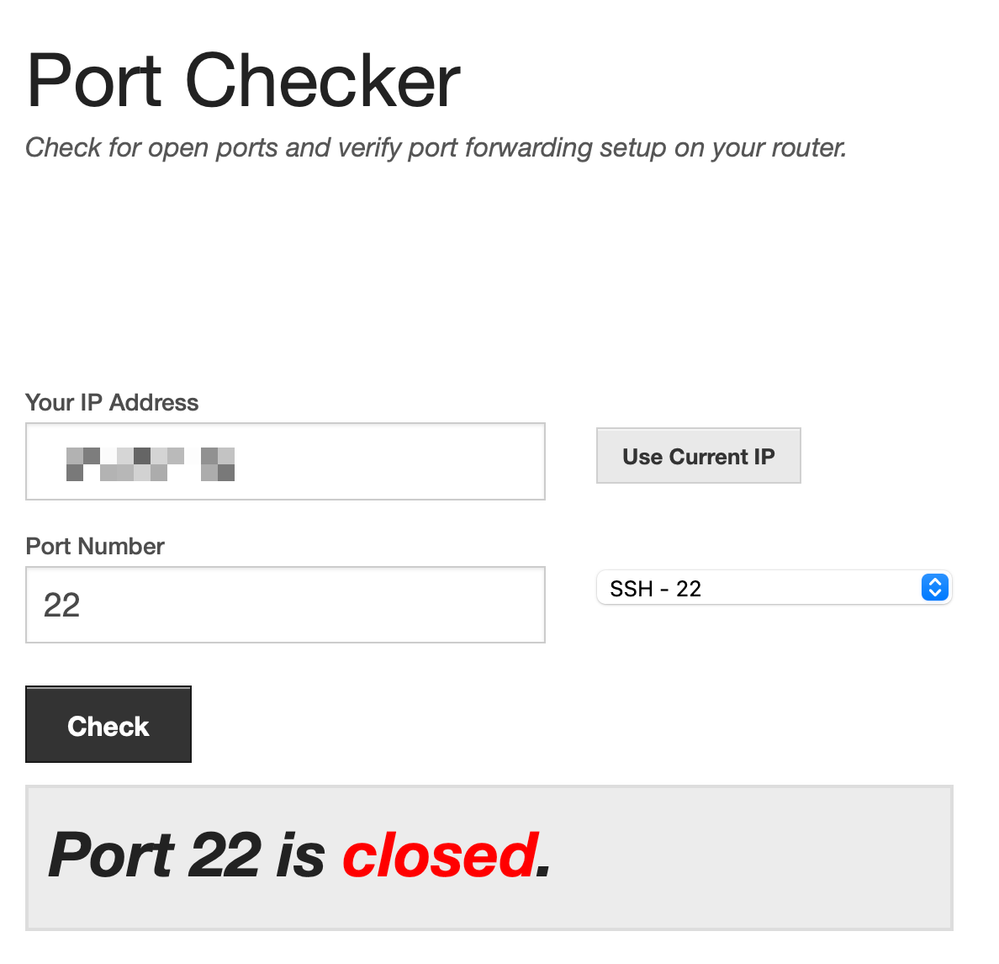Open the SSH - 22 service dropdown
Image resolution: width=999 pixels, height=964 pixels.
775,588
